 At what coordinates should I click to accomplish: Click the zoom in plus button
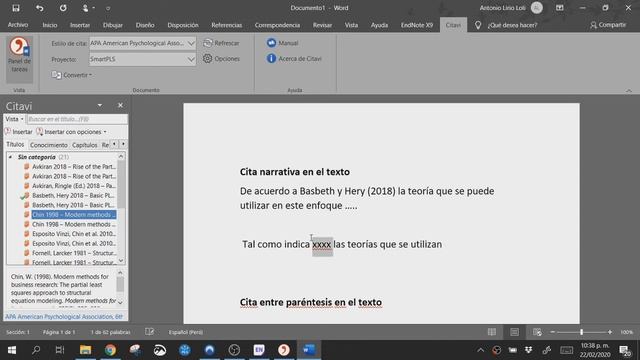[x=610, y=332]
